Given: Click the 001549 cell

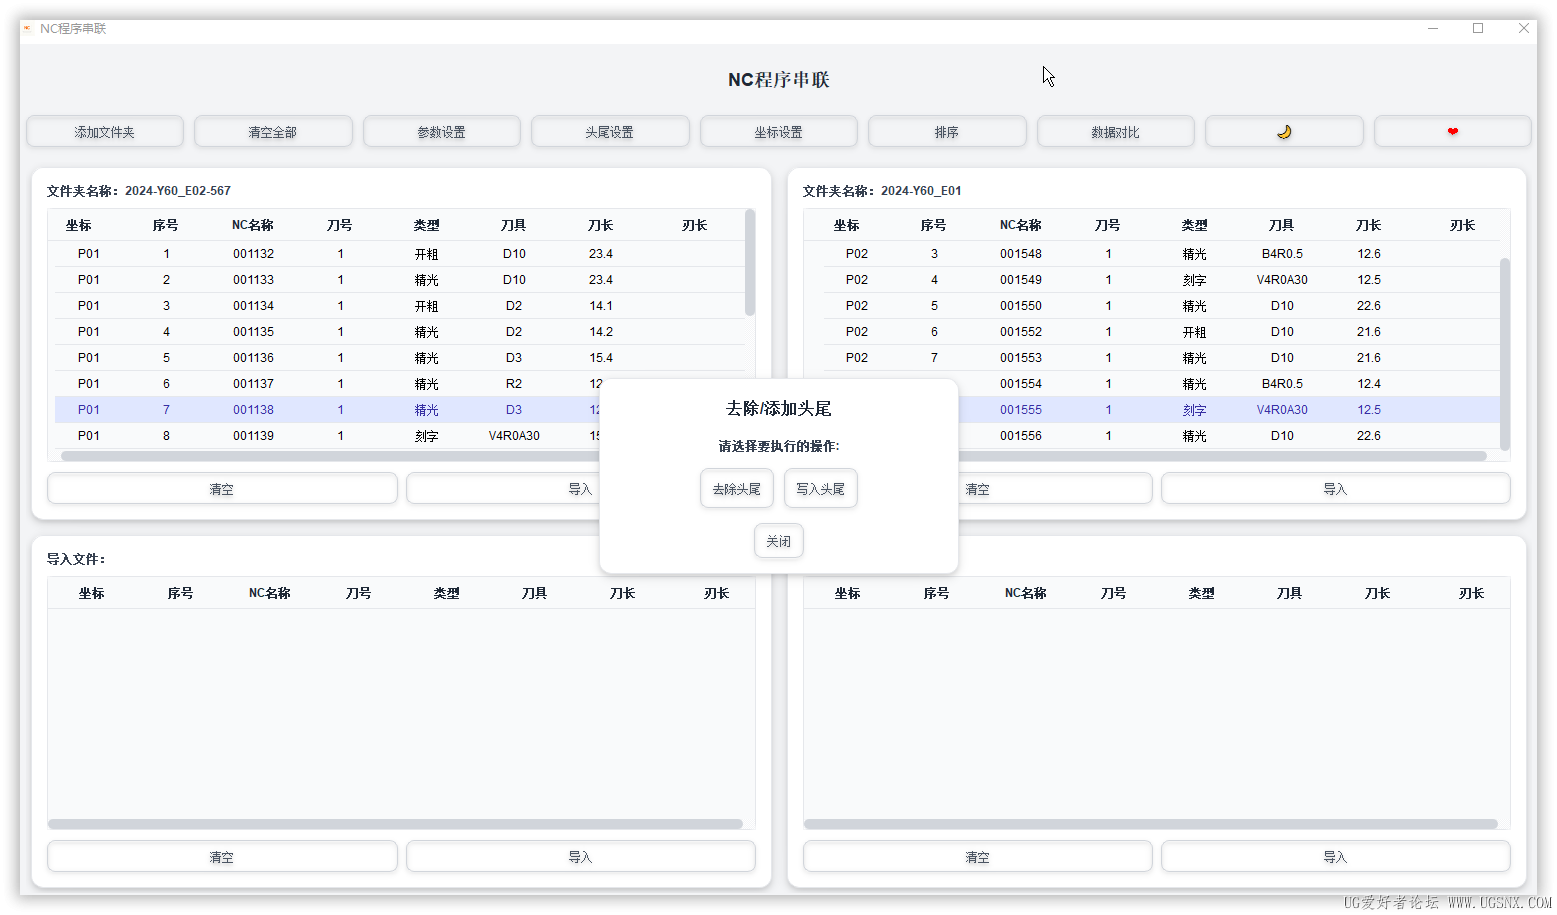Looking at the screenshot, I should pos(1021,280).
